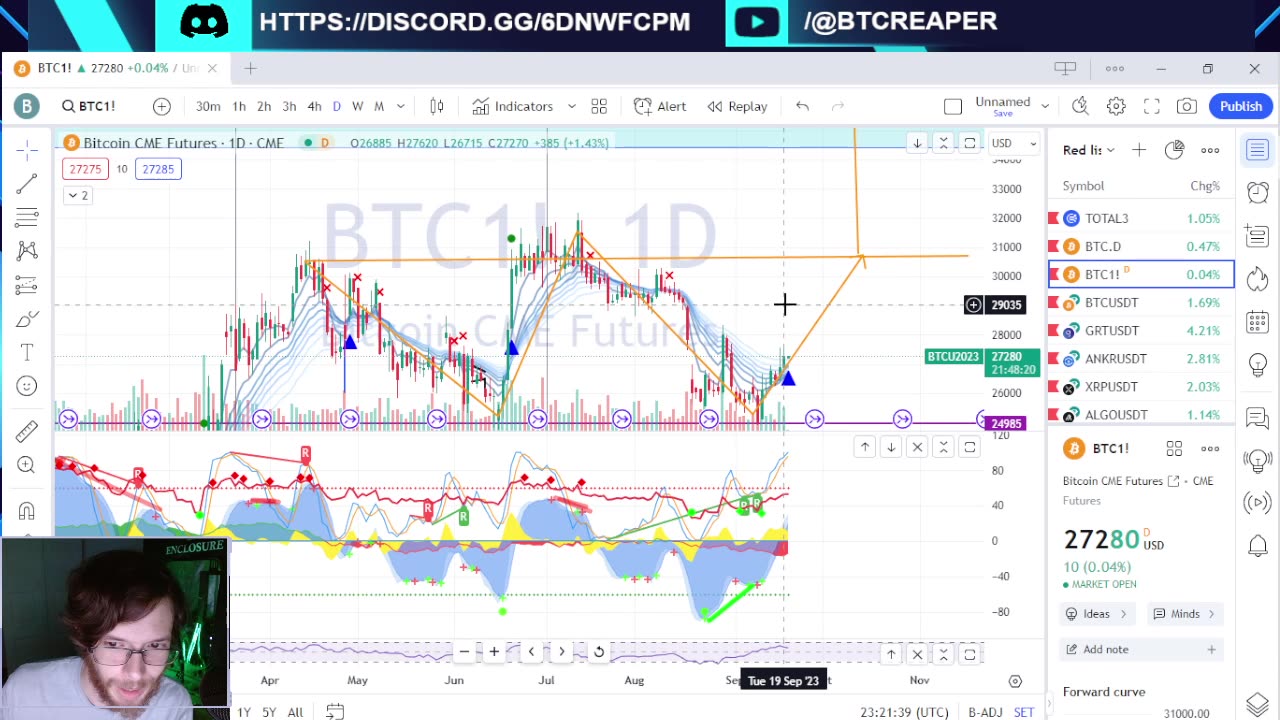Viewport: 1280px width, 720px height.
Task: Toggle B-ADJ back-adjustment for contracts
Action: coord(985,712)
